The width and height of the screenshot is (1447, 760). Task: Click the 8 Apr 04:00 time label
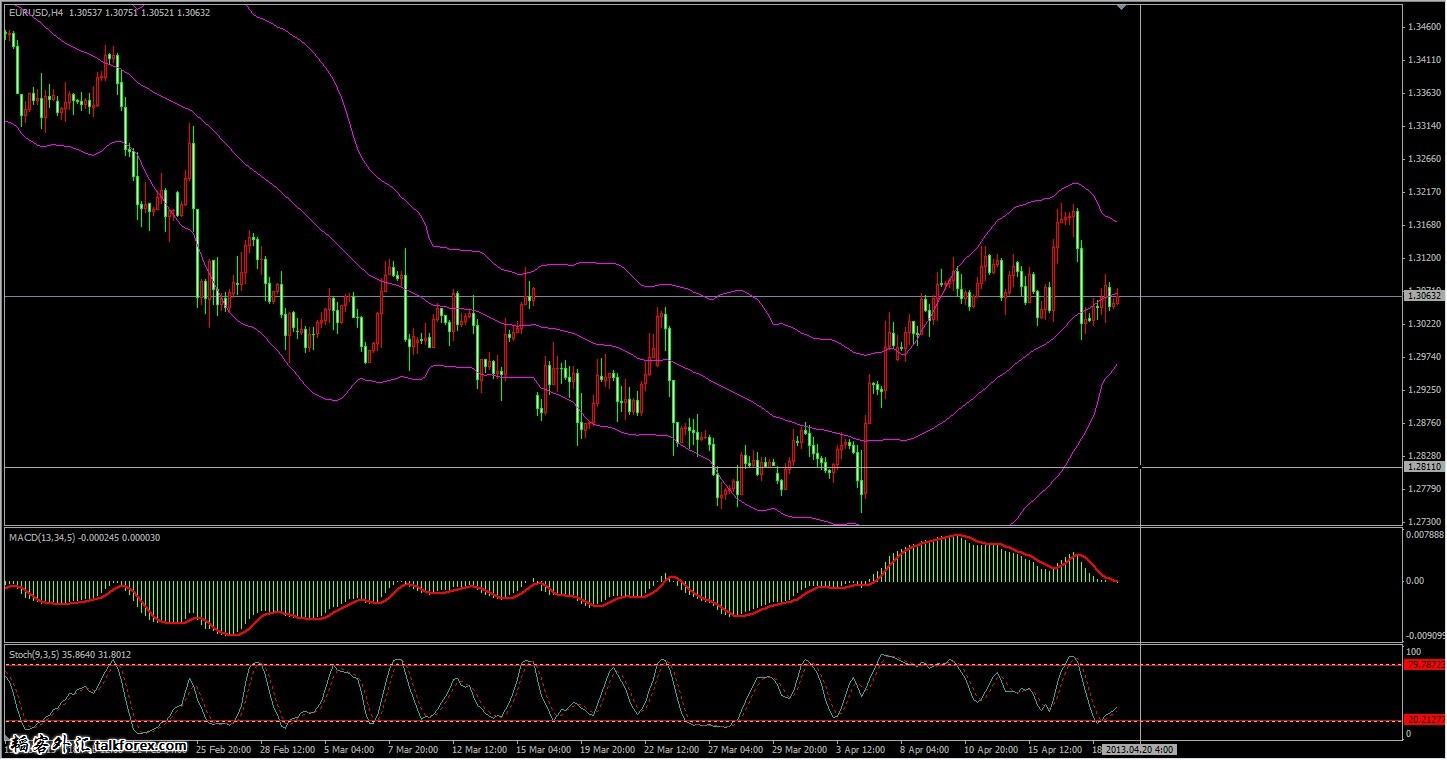coord(925,748)
